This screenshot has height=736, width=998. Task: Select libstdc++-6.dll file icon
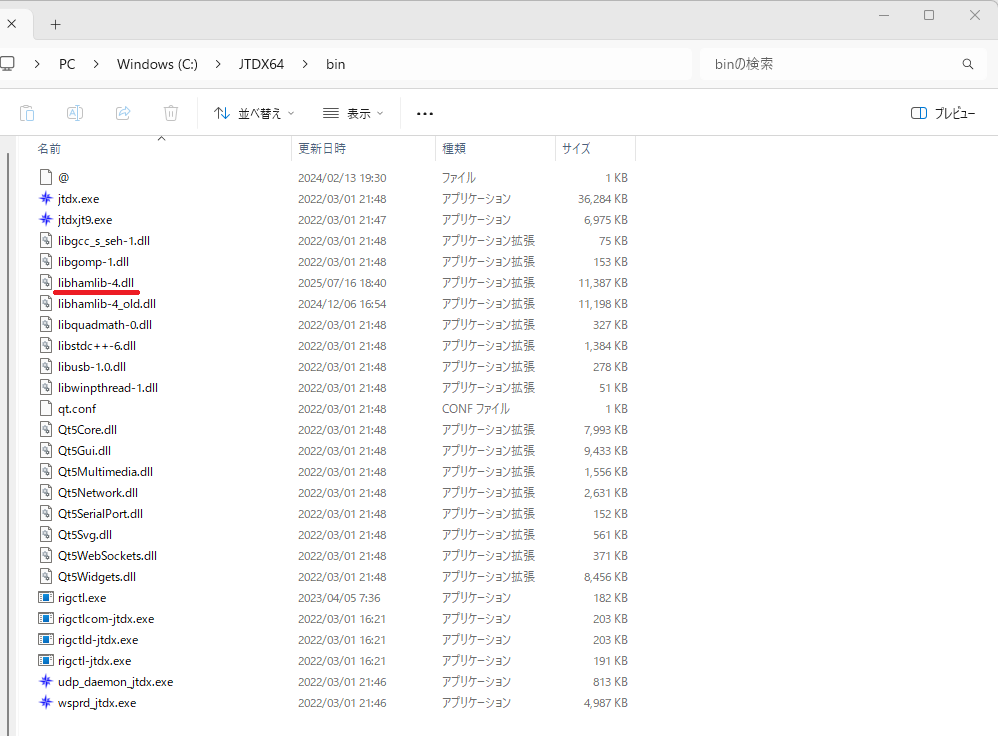click(x=46, y=345)
